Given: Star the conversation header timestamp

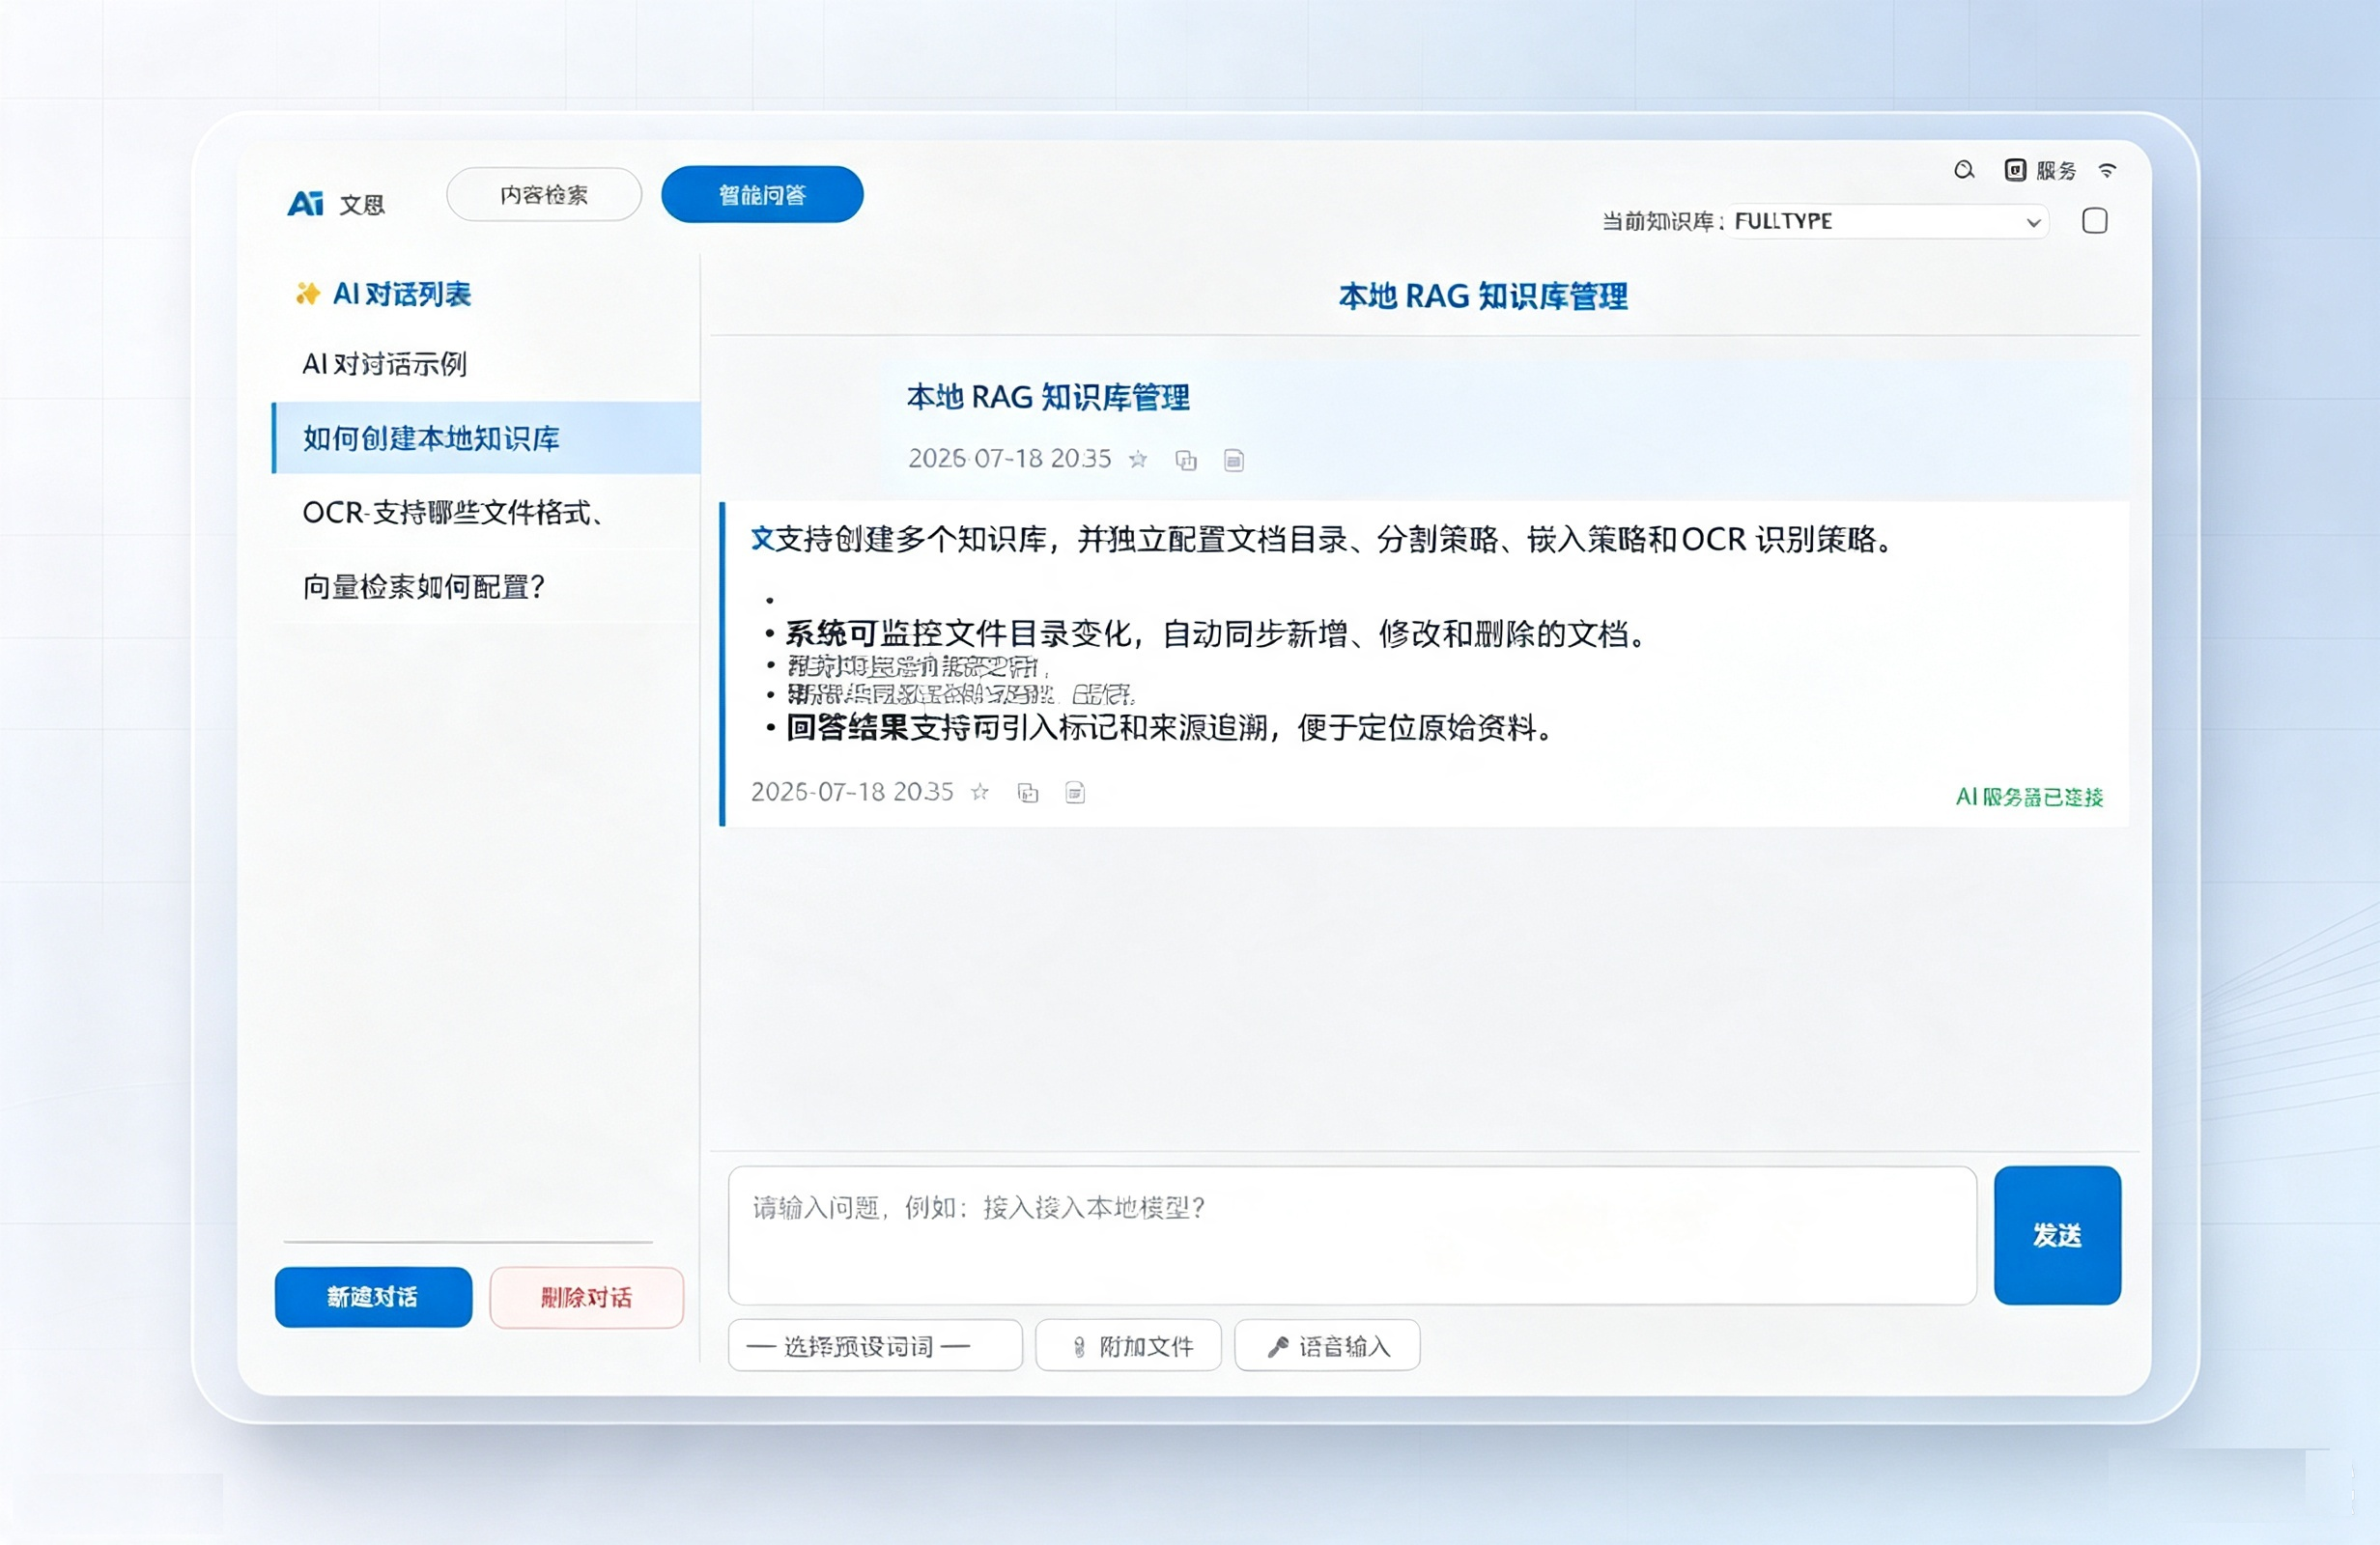Looking at the screenshot, I should pyautogui.click(x=1137, y=459).
